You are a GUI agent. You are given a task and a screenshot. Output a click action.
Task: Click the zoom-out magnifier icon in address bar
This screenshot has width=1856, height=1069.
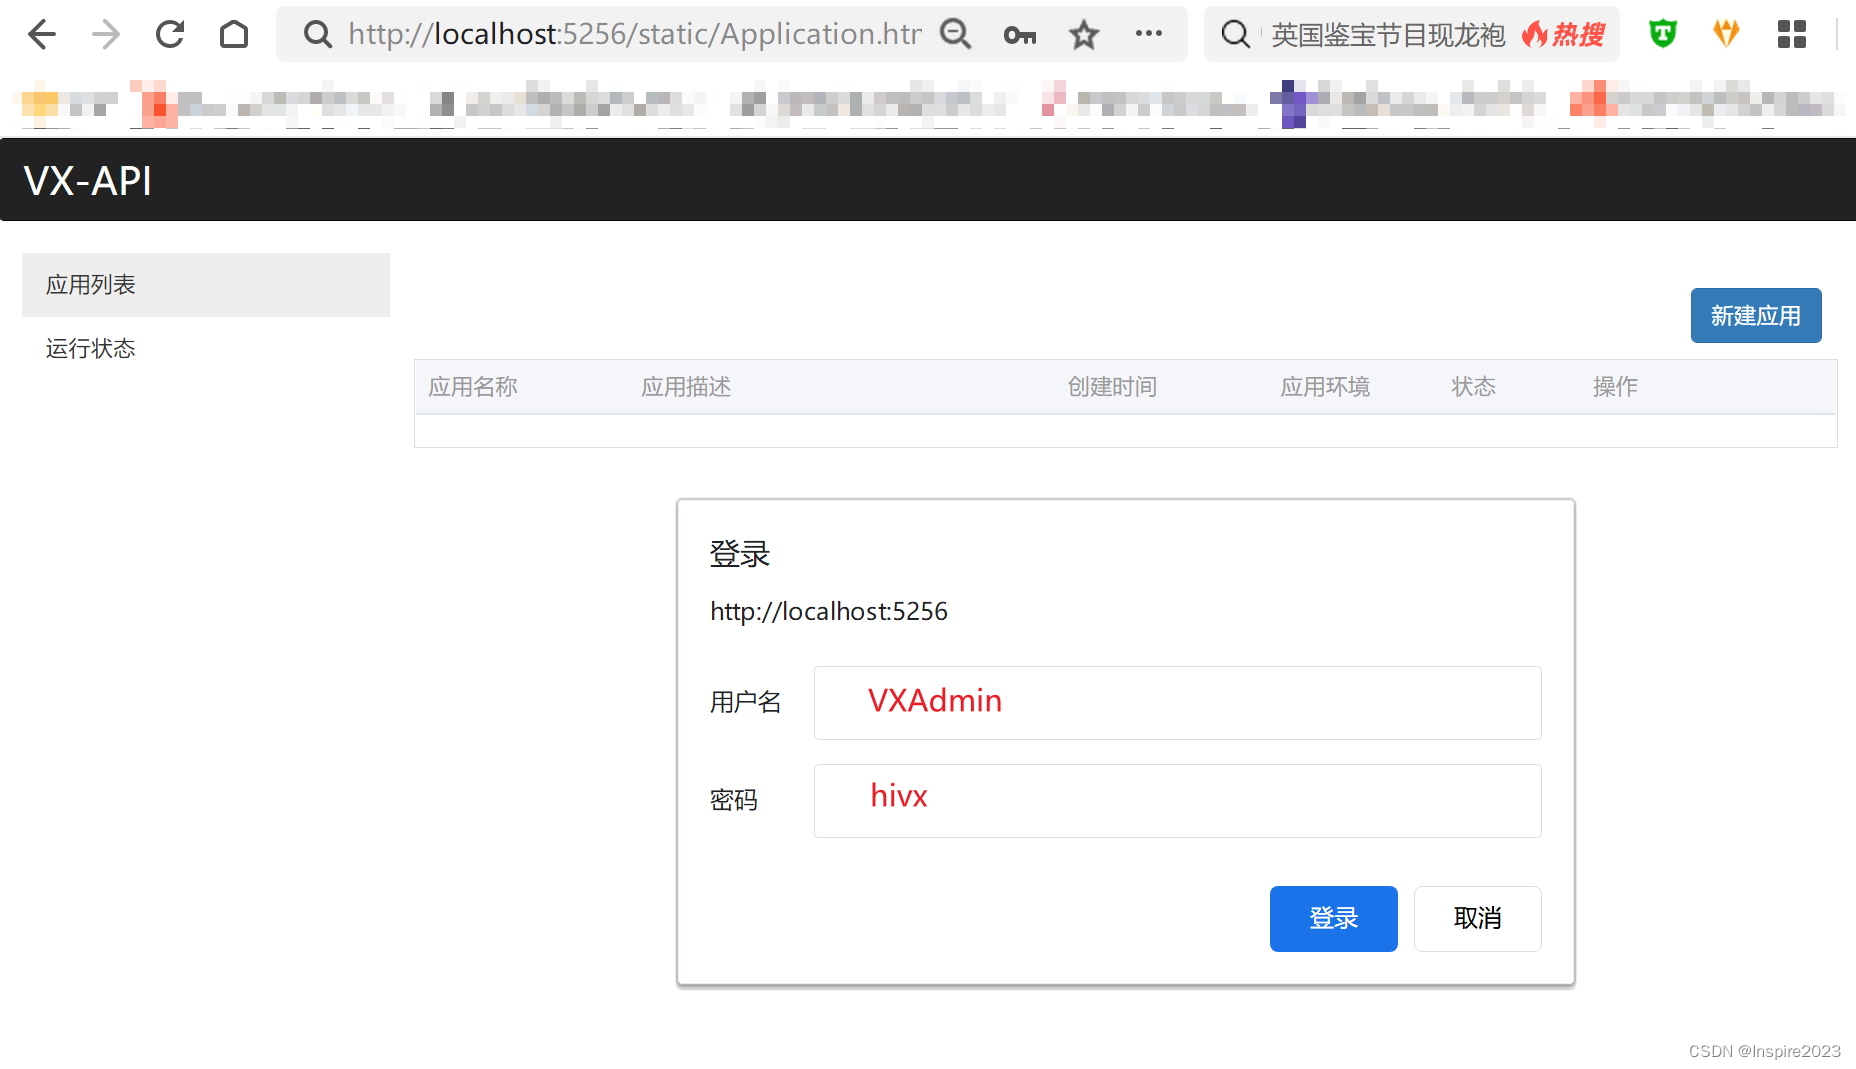click(x=956, y=35)
